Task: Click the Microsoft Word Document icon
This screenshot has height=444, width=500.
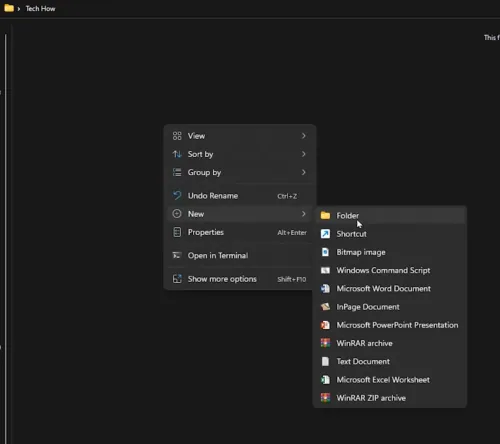Action: 325,289
